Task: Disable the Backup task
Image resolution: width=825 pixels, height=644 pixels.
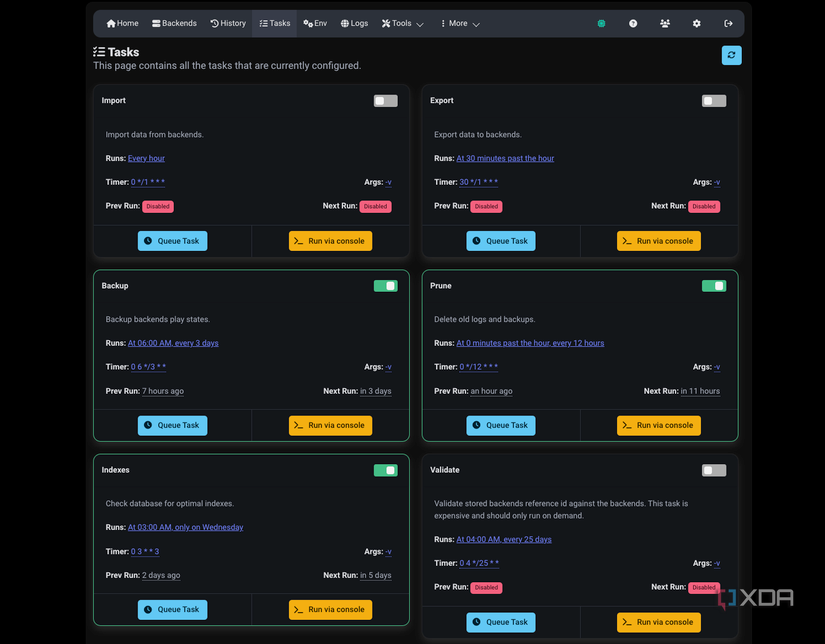Action: 385,285
